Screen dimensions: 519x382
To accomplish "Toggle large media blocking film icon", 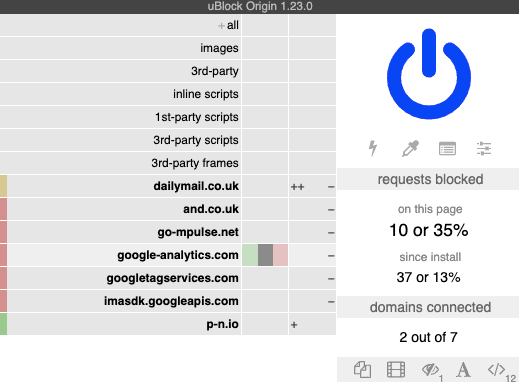I will (396, 370).
